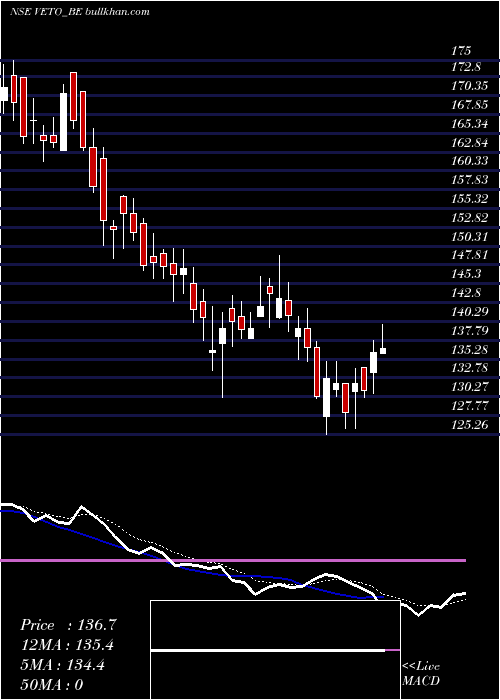Click the 'Price : 136.7' readout
Viewport: 500px width, 700px height.
pyautogui.click(x=68, y=625)
